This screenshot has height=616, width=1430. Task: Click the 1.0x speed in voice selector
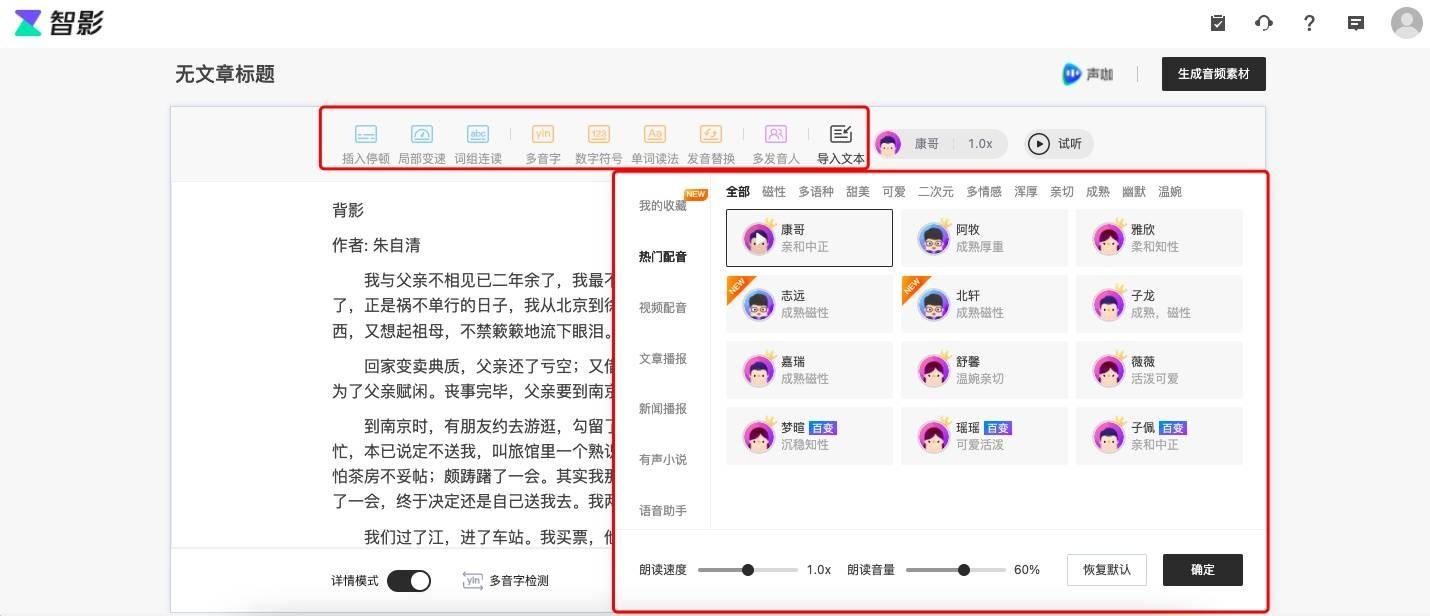pos(980,144)
